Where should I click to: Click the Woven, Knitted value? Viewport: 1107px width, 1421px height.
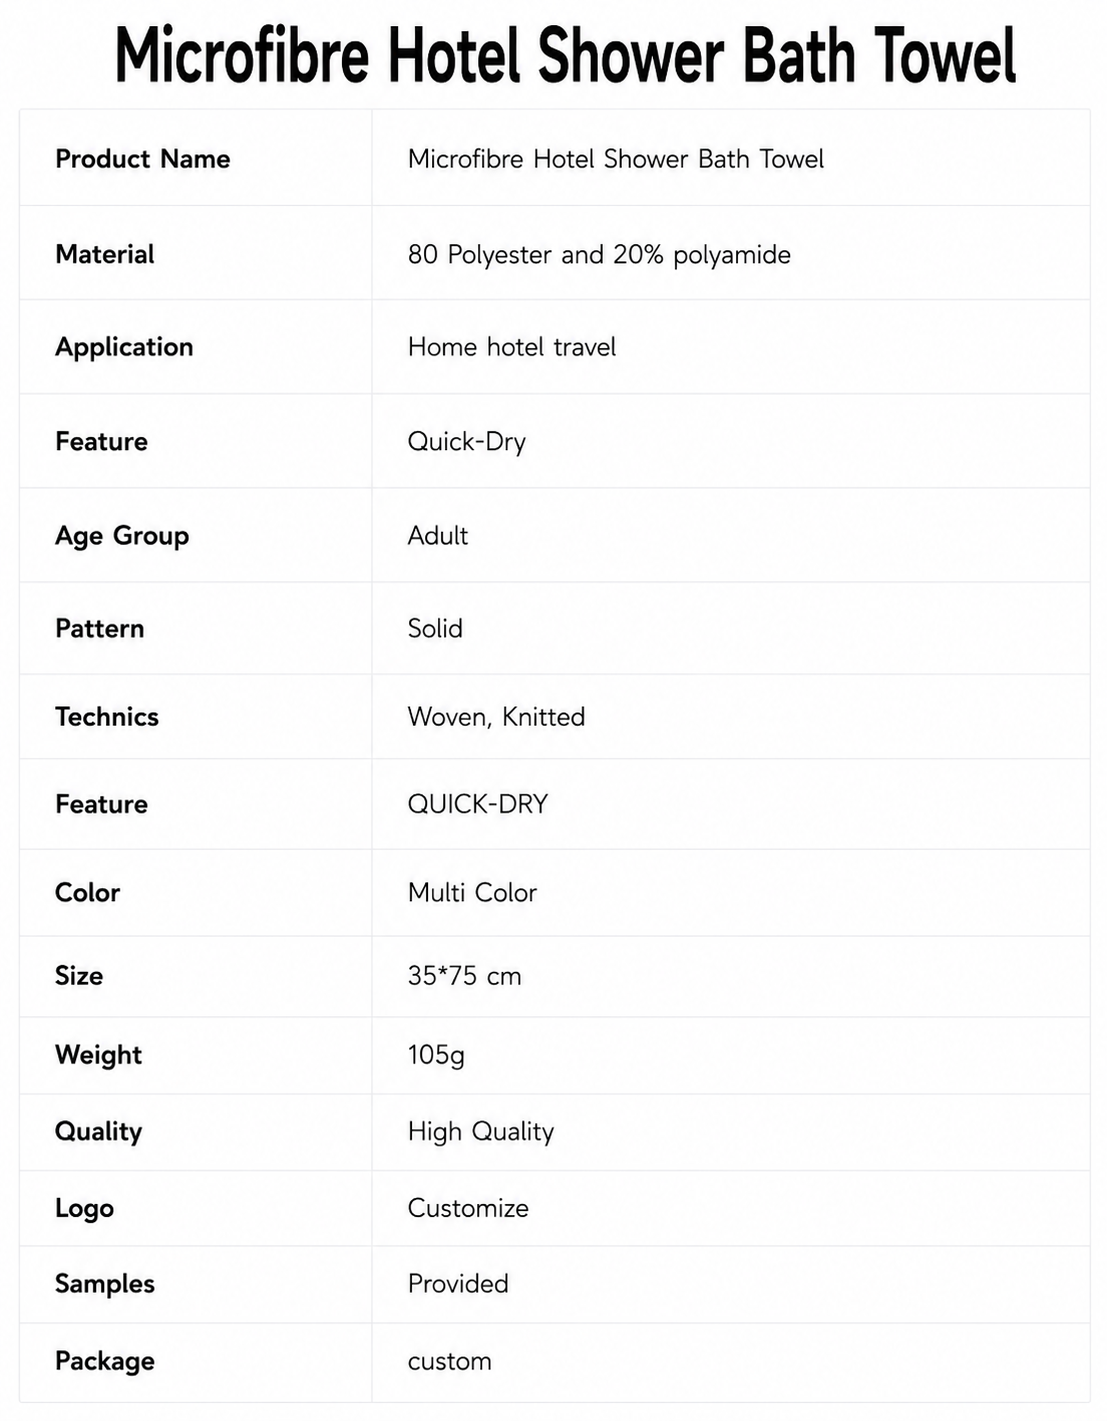pos(496,717)
